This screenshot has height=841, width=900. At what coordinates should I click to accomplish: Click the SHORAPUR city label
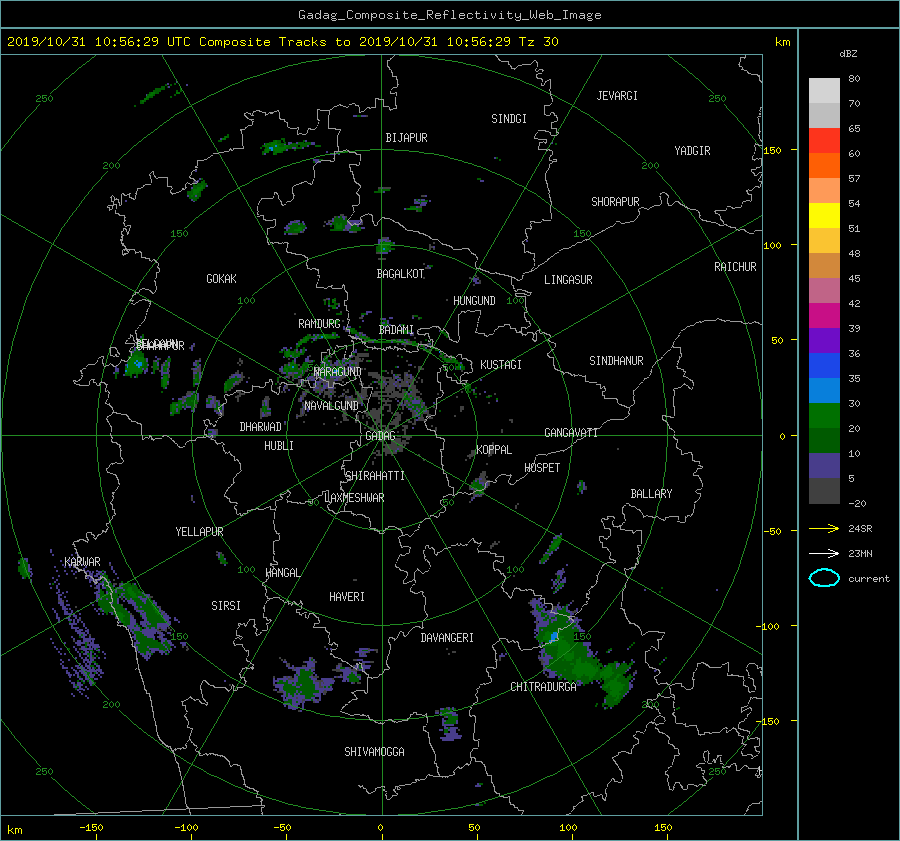pos(615,202)
